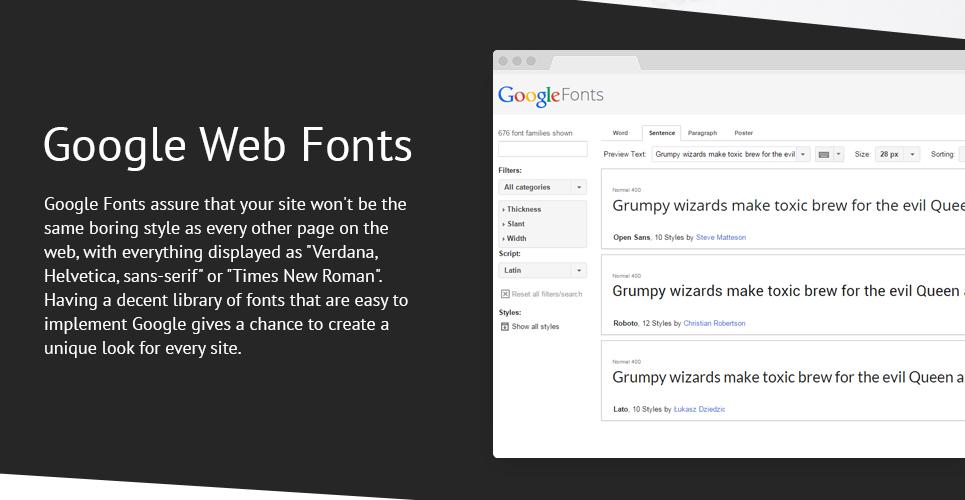The width and height of the screenshot is (965, 500).
Task: Expand the Width filter
Action: 515,238
